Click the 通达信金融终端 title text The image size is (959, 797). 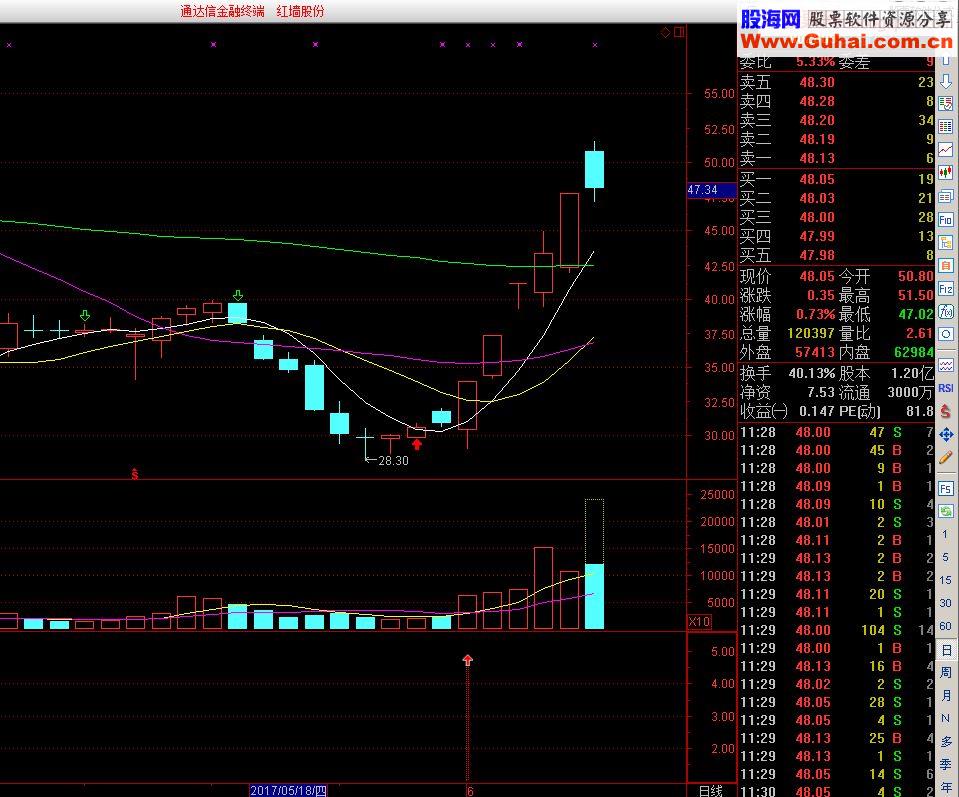223,11
